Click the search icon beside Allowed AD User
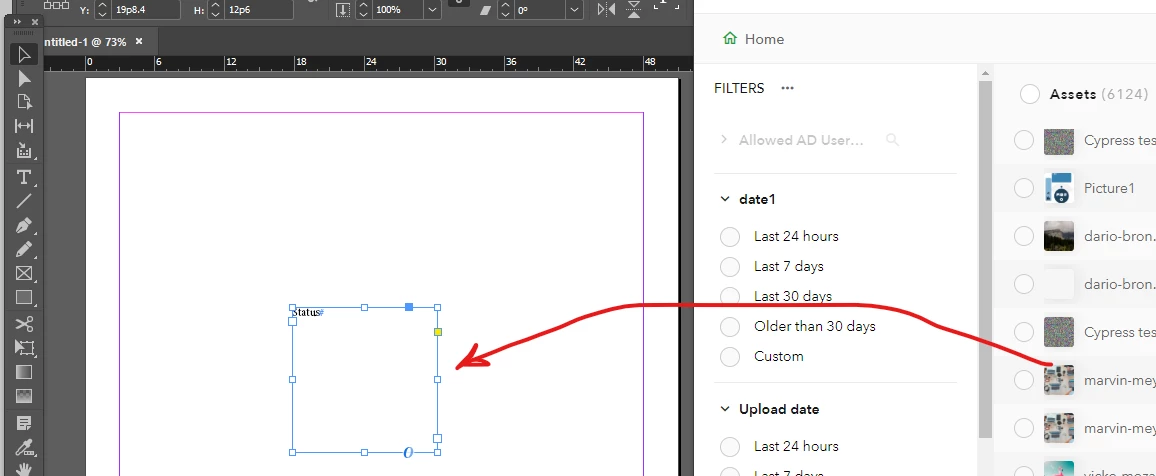This screenshot has width=1156, height=476. click(x=892, y=139)
